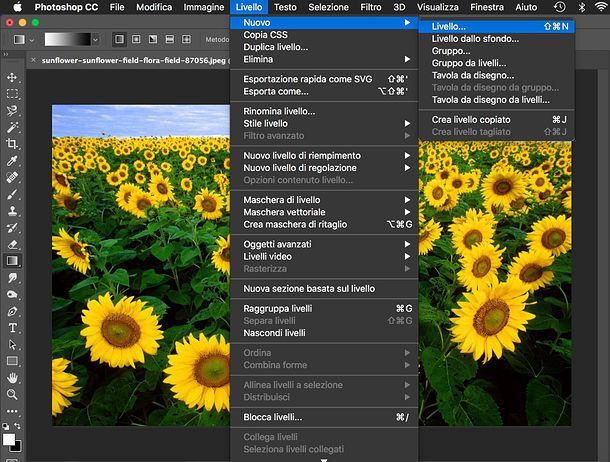
Task: Expand the Maschera vettoriale submenu
Action: tap(324, 212)
